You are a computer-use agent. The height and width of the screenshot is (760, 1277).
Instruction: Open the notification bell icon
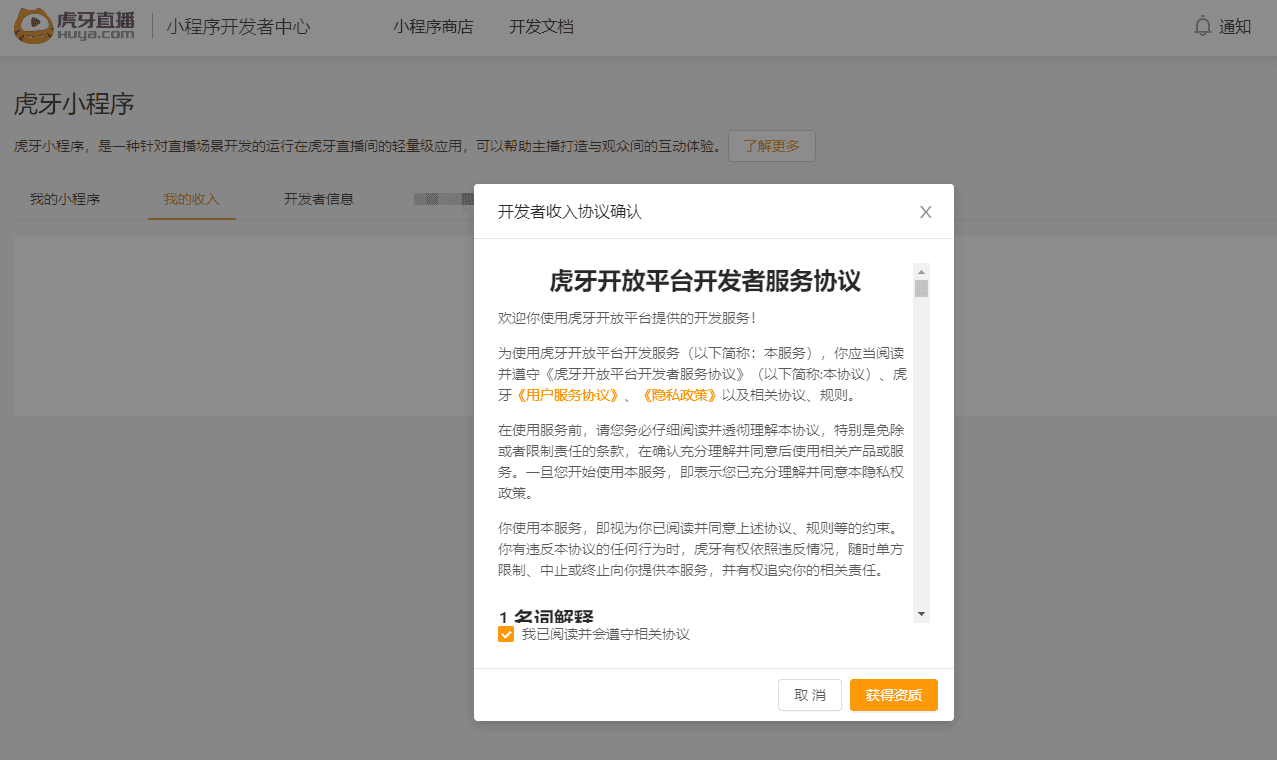pos(1202,26)
